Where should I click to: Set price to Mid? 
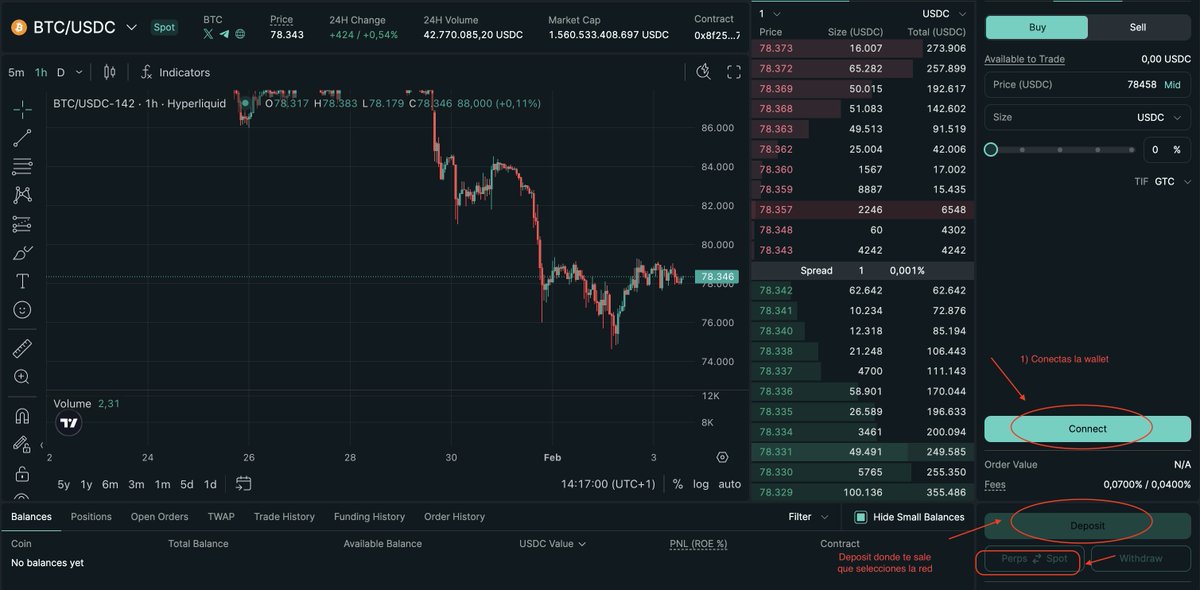[x=1172, y=85]
